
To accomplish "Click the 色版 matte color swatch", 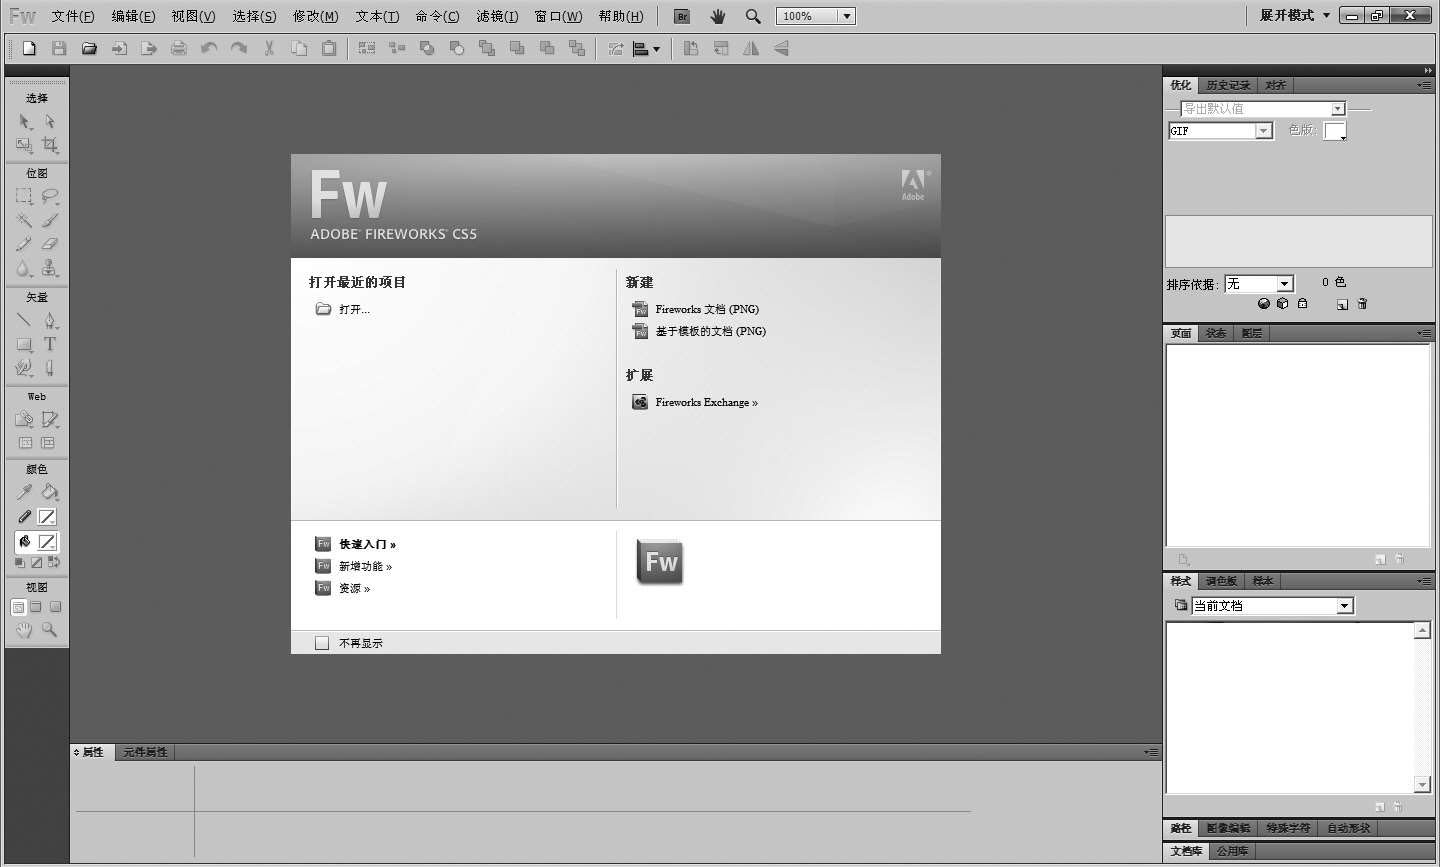I will pos(1334,131).
